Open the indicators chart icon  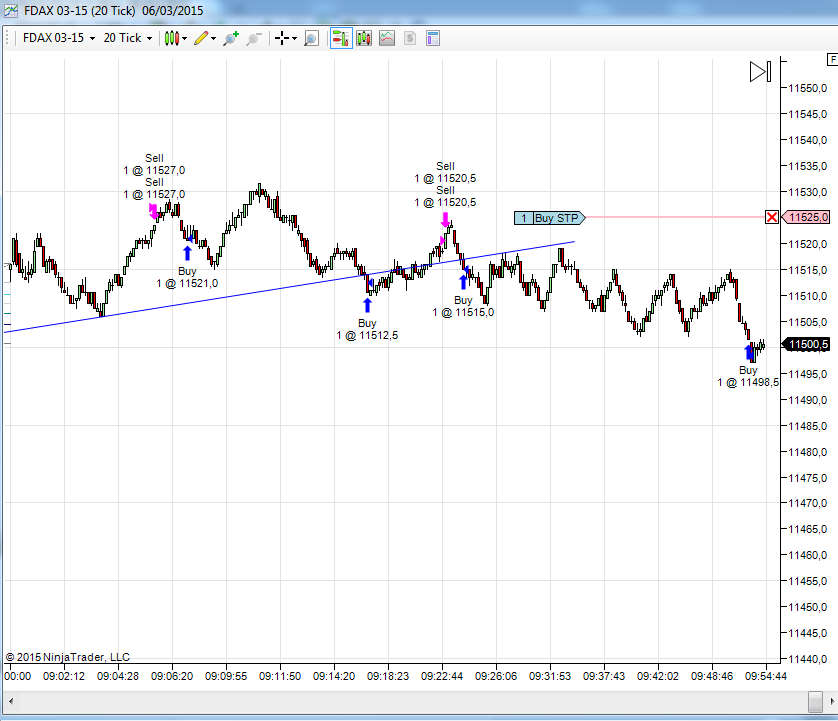pyautogui.click(x=387, y=38)
